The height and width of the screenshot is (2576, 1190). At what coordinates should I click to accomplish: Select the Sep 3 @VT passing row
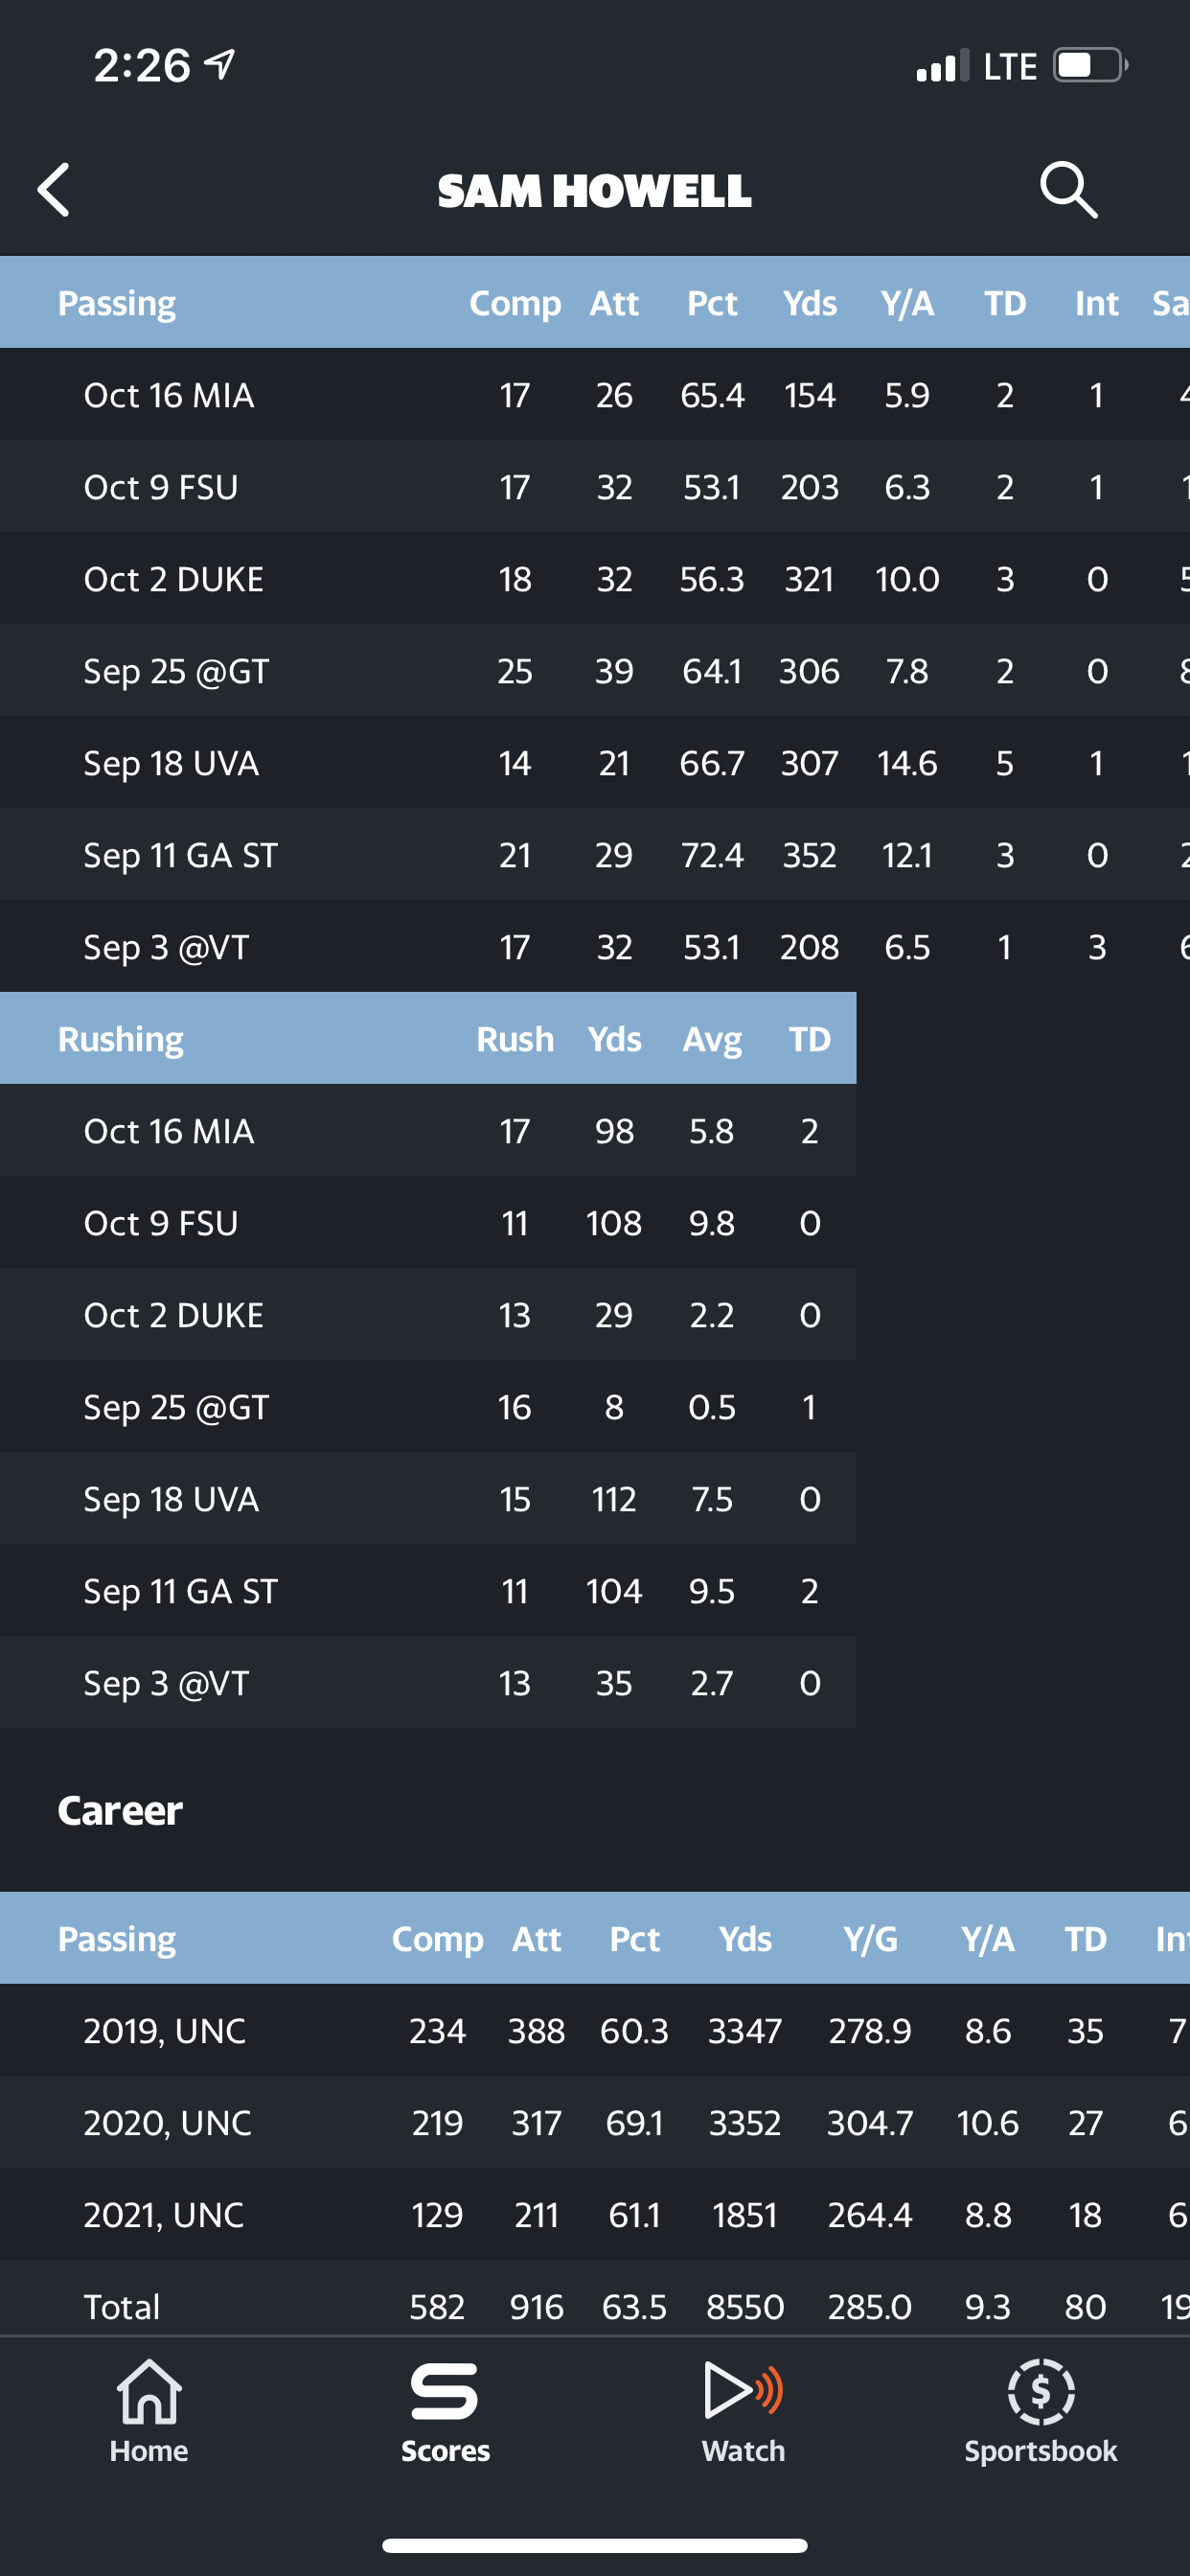pos(595,947)
